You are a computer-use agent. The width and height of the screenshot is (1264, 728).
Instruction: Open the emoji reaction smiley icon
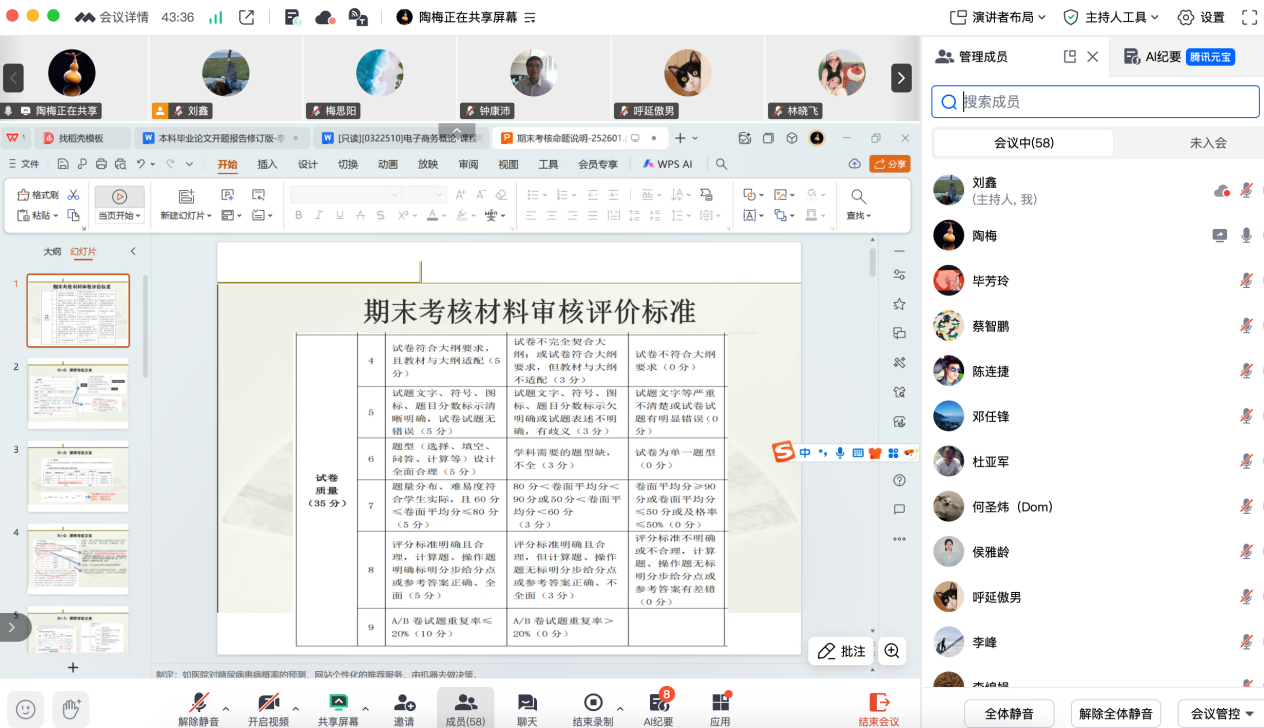(26, 708)
